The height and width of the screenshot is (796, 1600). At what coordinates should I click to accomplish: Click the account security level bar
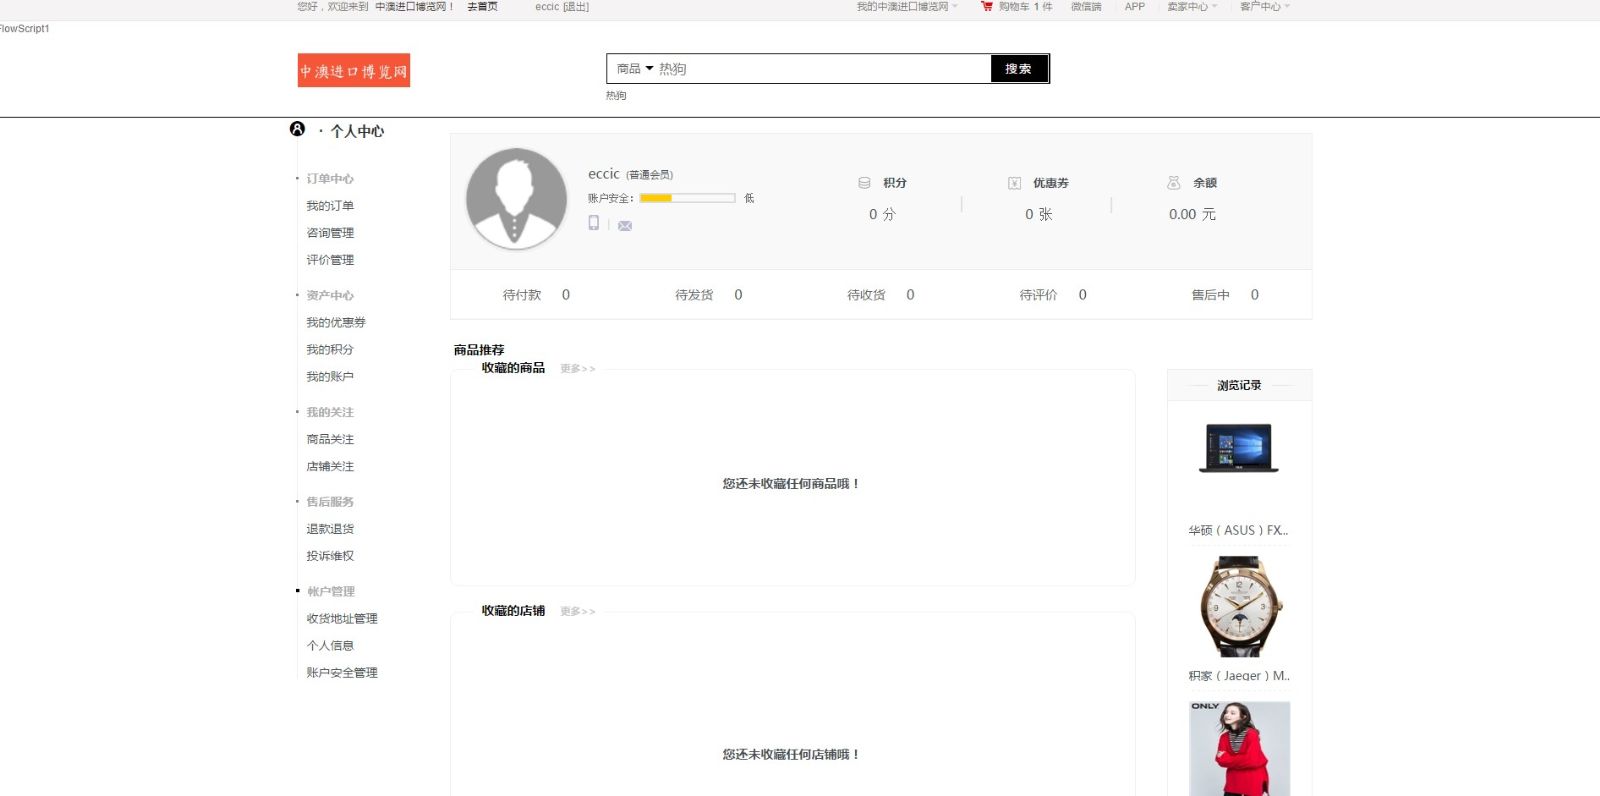click(687, 198)
